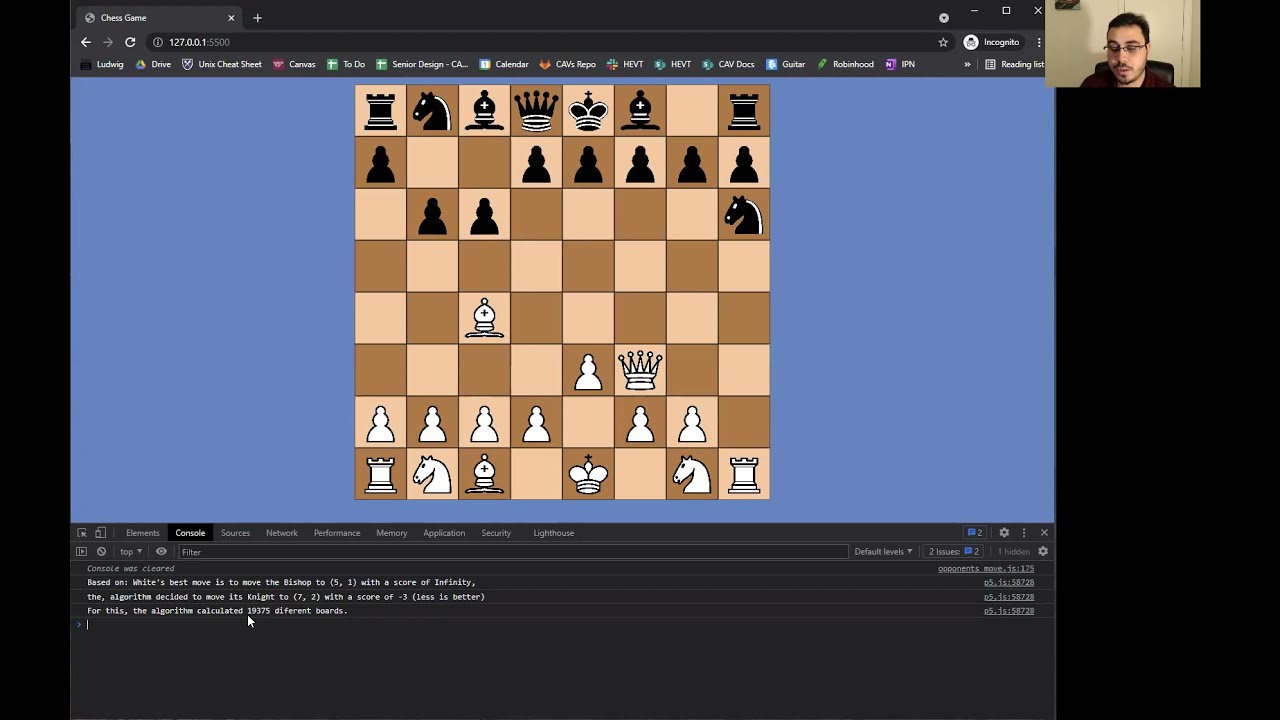Open the Ludwig bookmark
Screen dimensions: 1280x720
click(x=102, y=64)
